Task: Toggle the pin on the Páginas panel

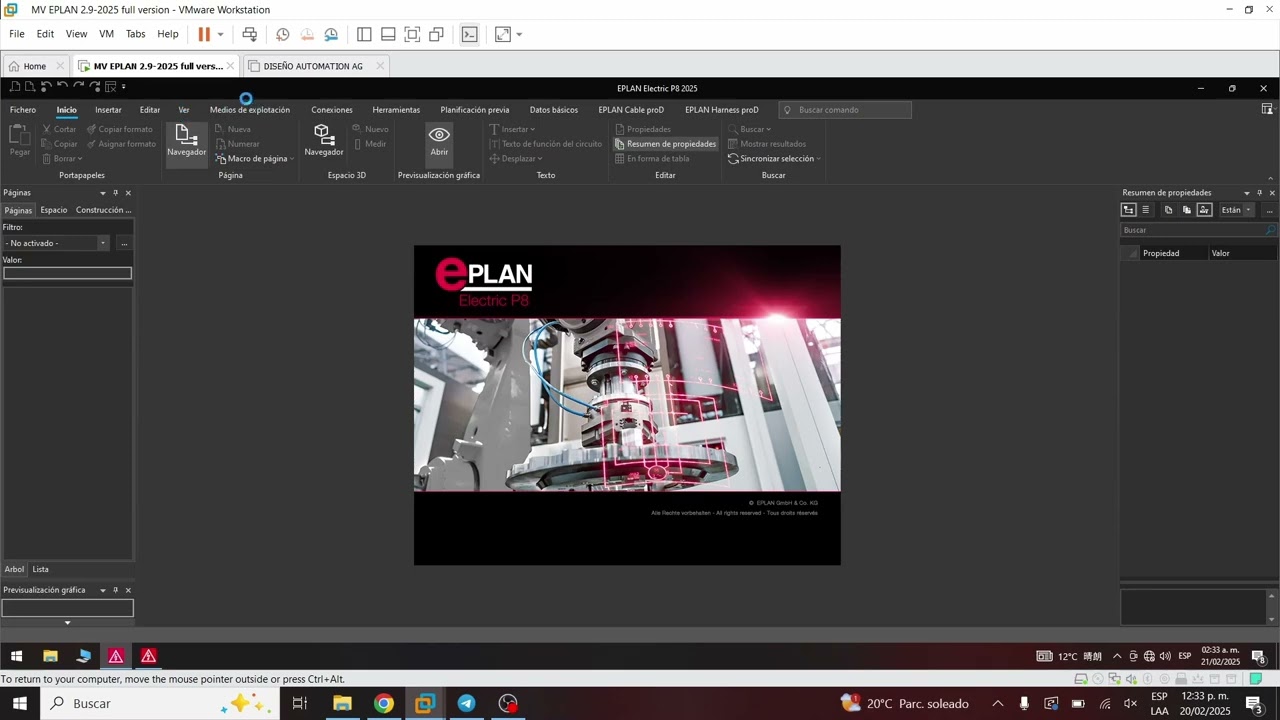Action: point(115,193)
